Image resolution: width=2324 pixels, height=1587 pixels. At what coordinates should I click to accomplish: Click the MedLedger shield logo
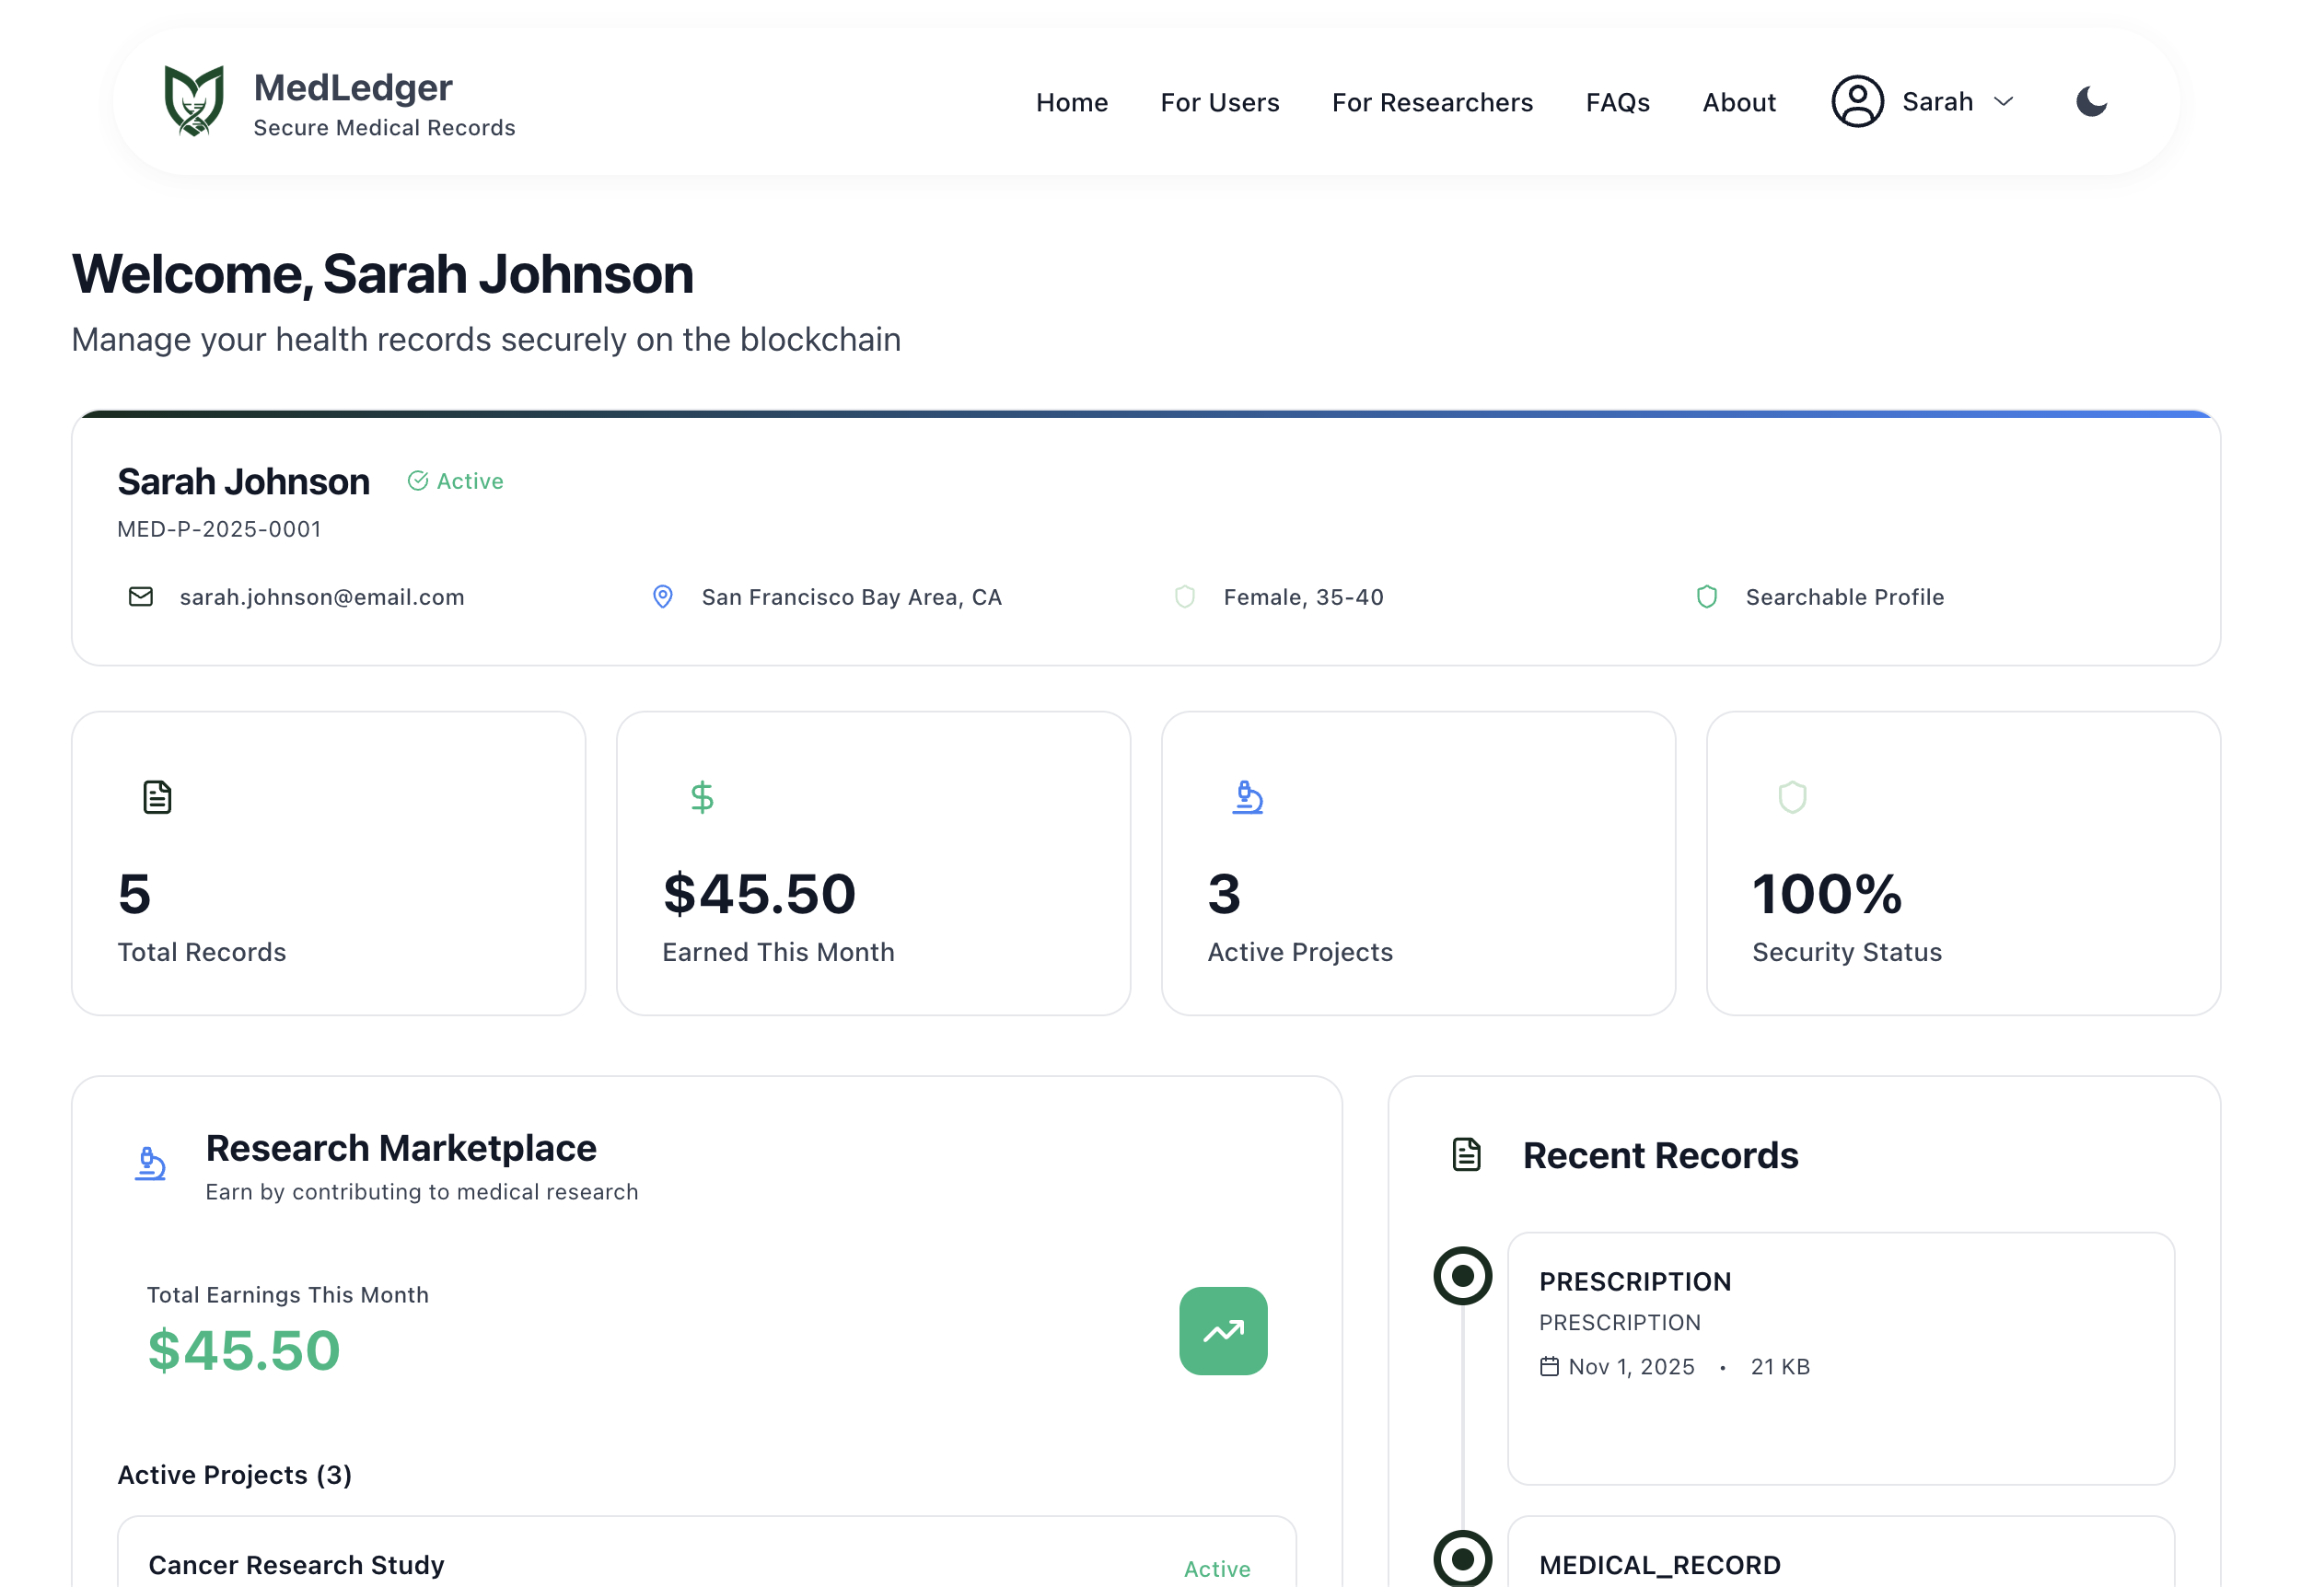coord(193,101)
